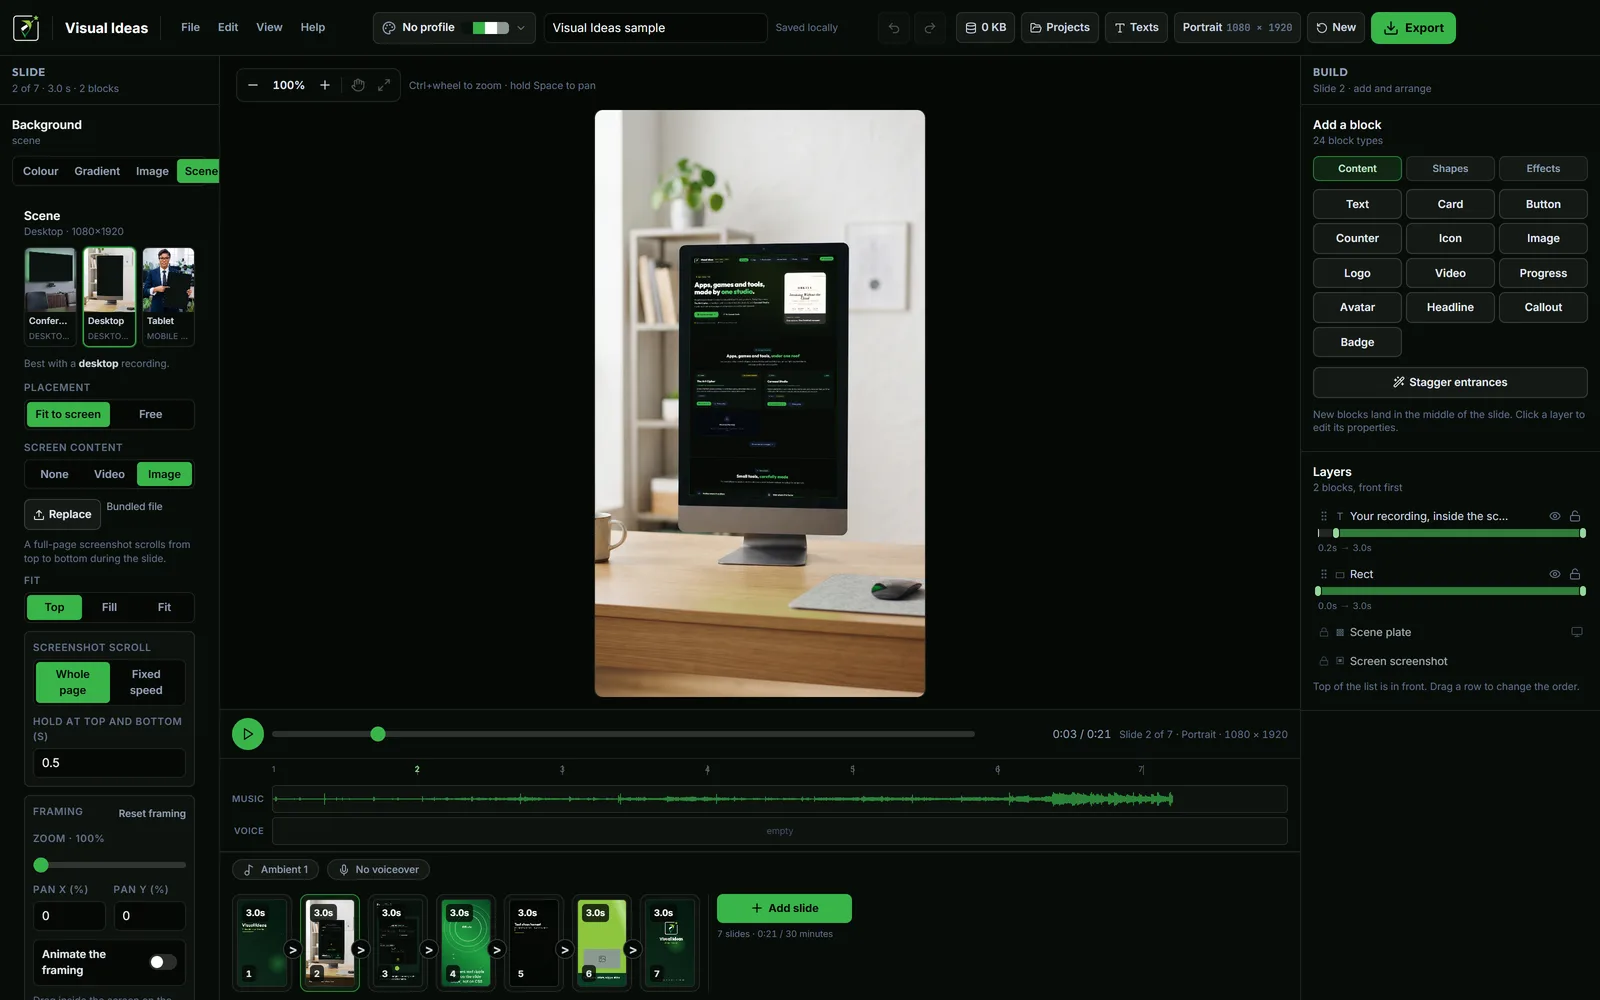Open the No voiceover selector
The image size is (1600, 1000).
[378, 870]
